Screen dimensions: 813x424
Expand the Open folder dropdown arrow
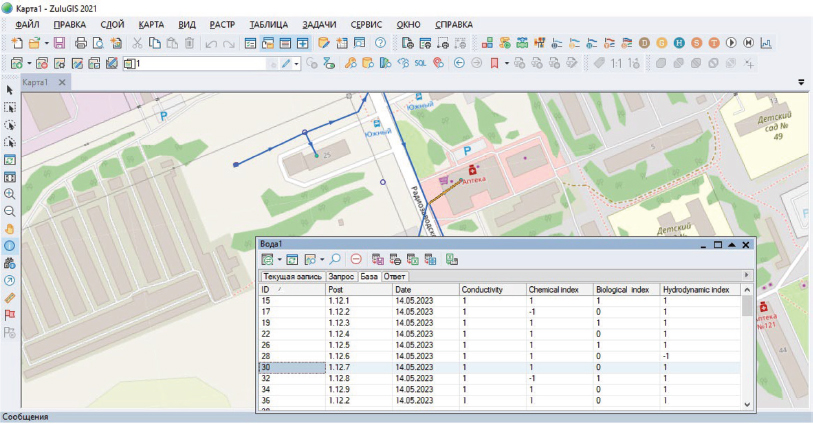click(x=45, y=43)
